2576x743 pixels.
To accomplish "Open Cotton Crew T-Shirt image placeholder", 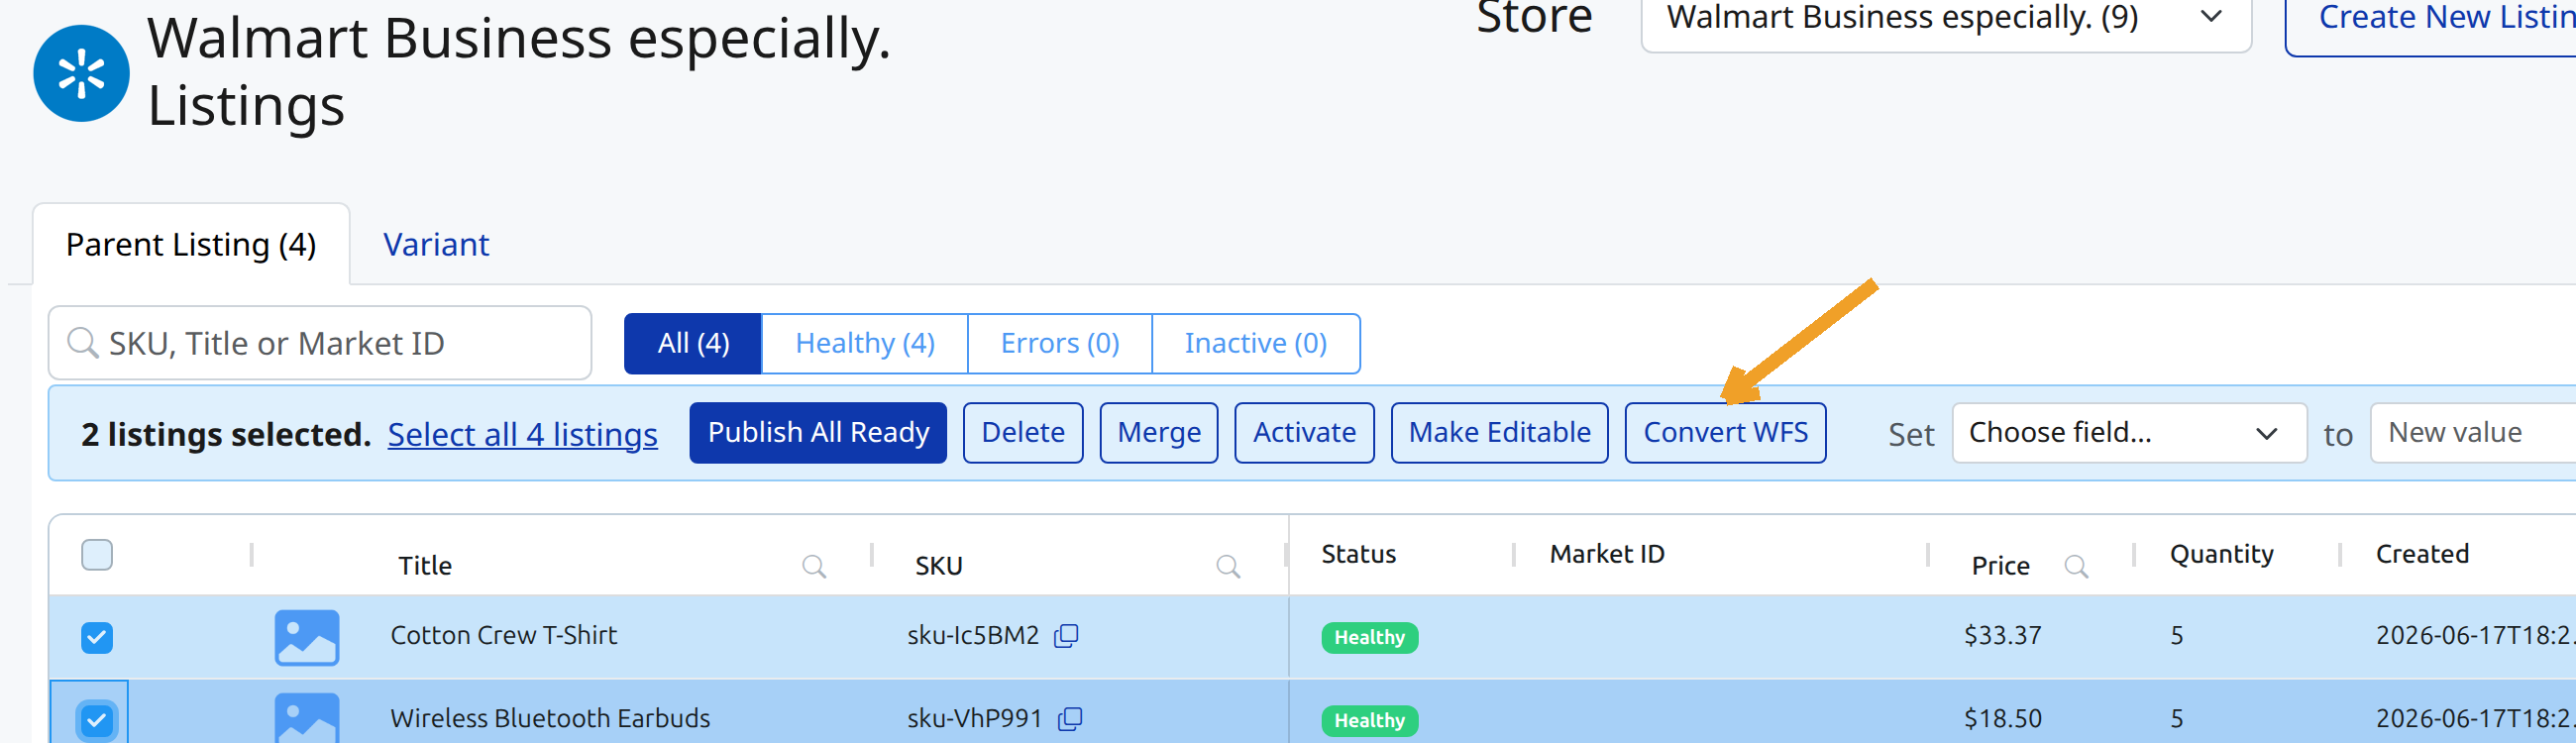I will [x=307, y=637].
